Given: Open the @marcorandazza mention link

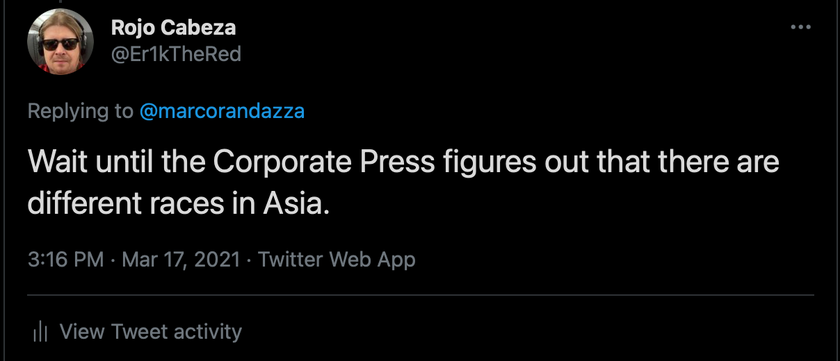Looking at the screenshot, I should point(222,111).
